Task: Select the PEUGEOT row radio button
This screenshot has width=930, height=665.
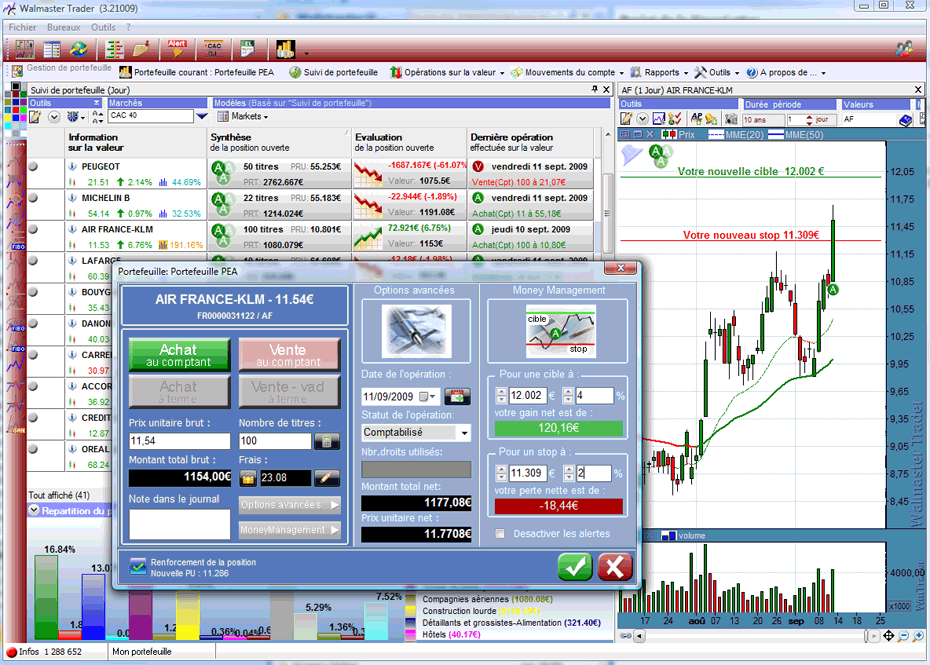Action: pos(33,167)
